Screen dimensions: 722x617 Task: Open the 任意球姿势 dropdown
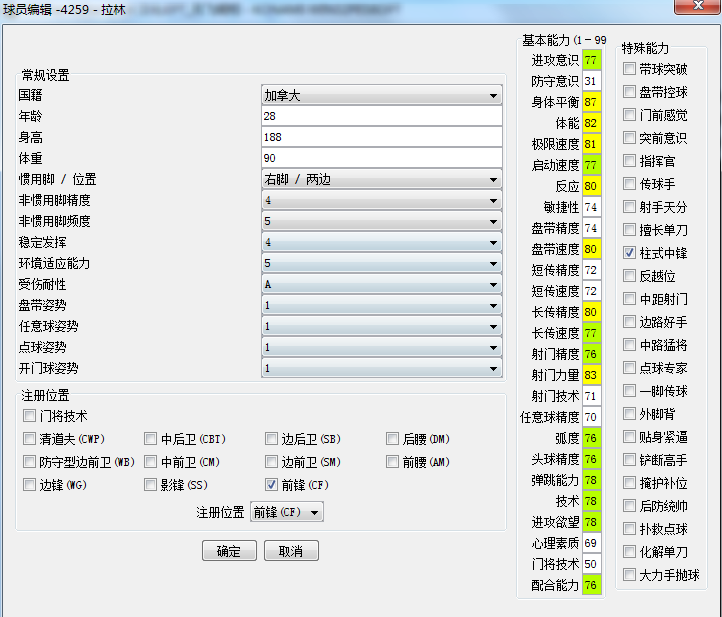point(382,326)
